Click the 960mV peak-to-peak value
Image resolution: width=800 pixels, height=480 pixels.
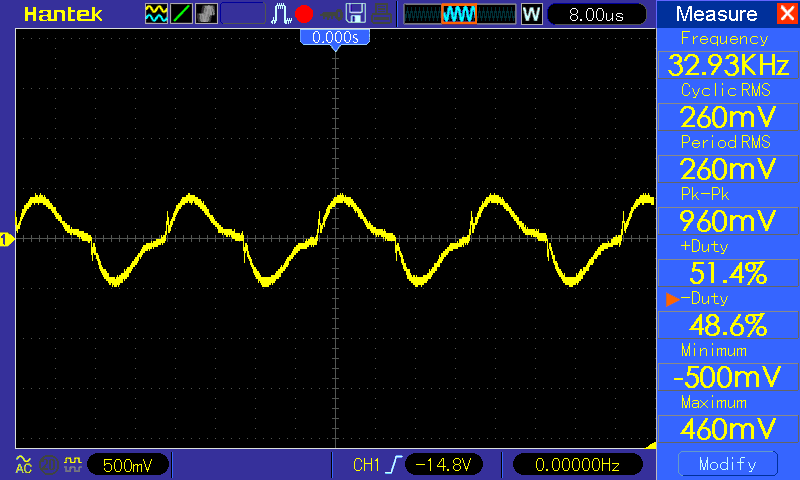pos(728,221)
